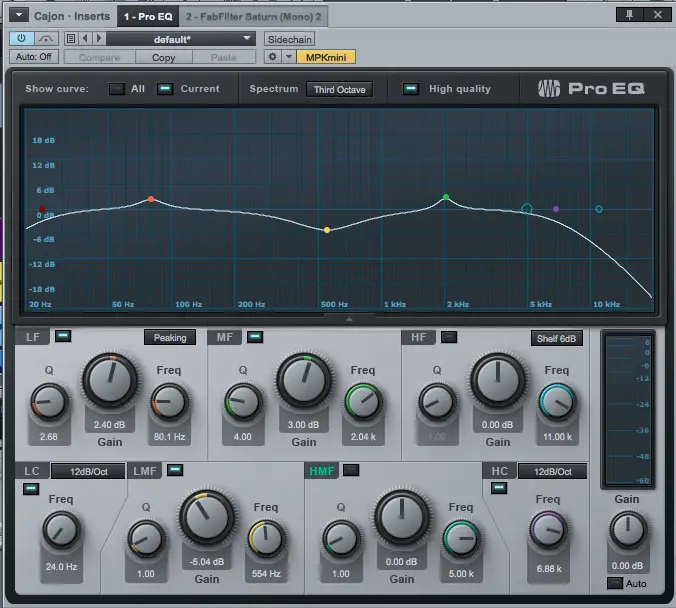Click the LF Freq knob
This screenshot has height=608, width=676.
point(169,402)
